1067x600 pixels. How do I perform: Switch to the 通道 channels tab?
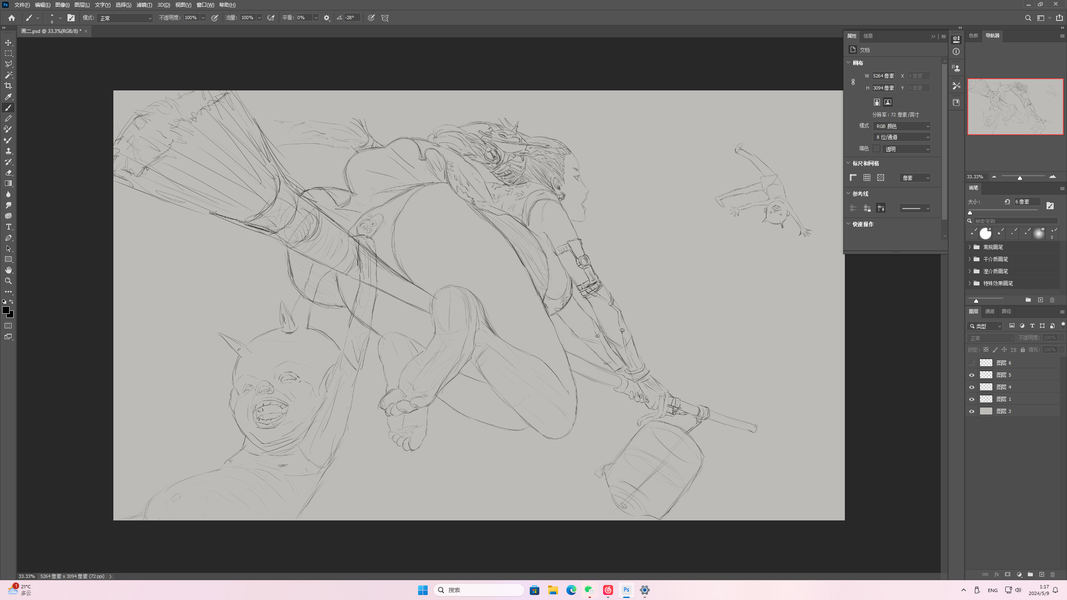click(990, 312)
